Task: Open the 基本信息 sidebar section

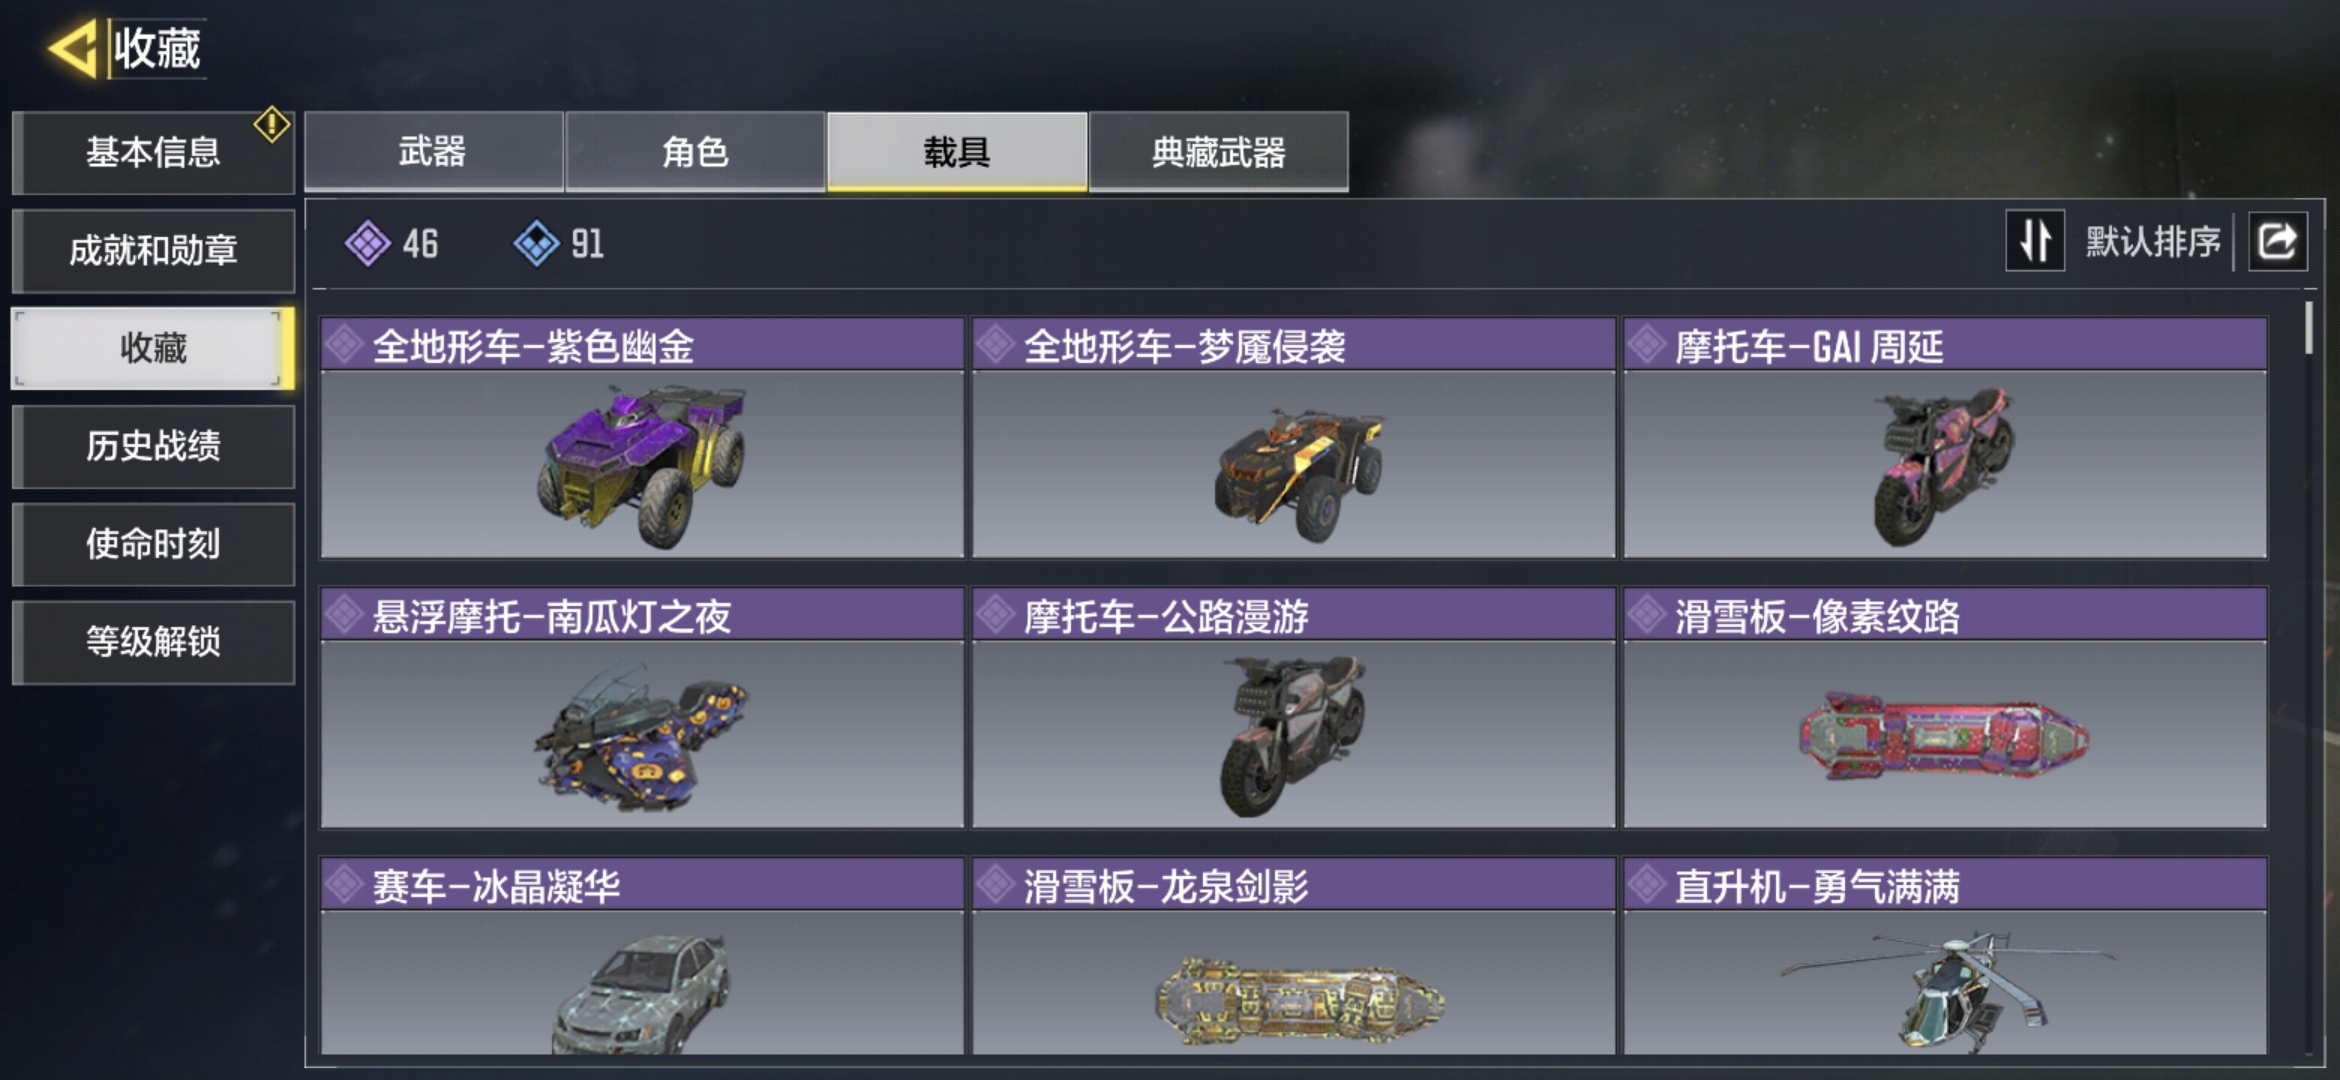Action: (153, 152)
